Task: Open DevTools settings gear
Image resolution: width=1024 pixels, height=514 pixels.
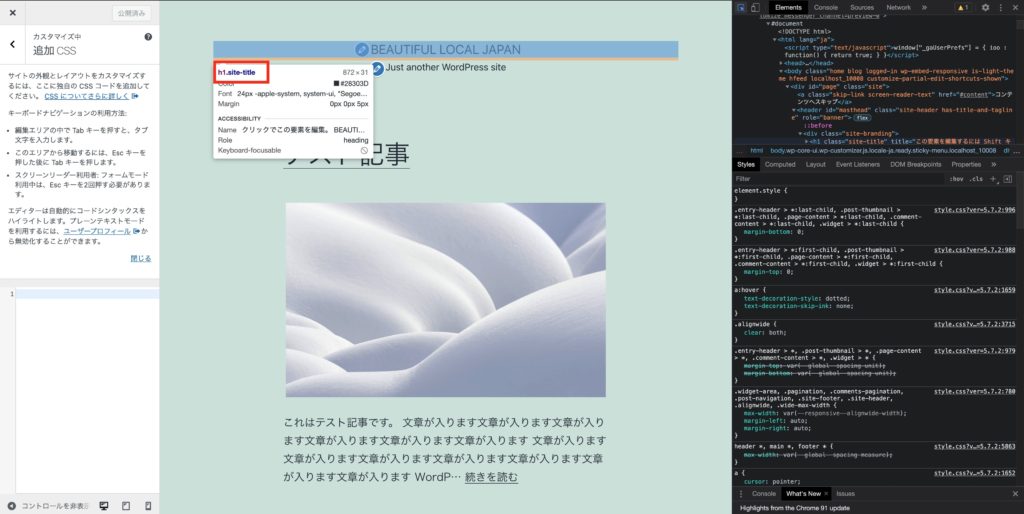Action: point(985,8)
